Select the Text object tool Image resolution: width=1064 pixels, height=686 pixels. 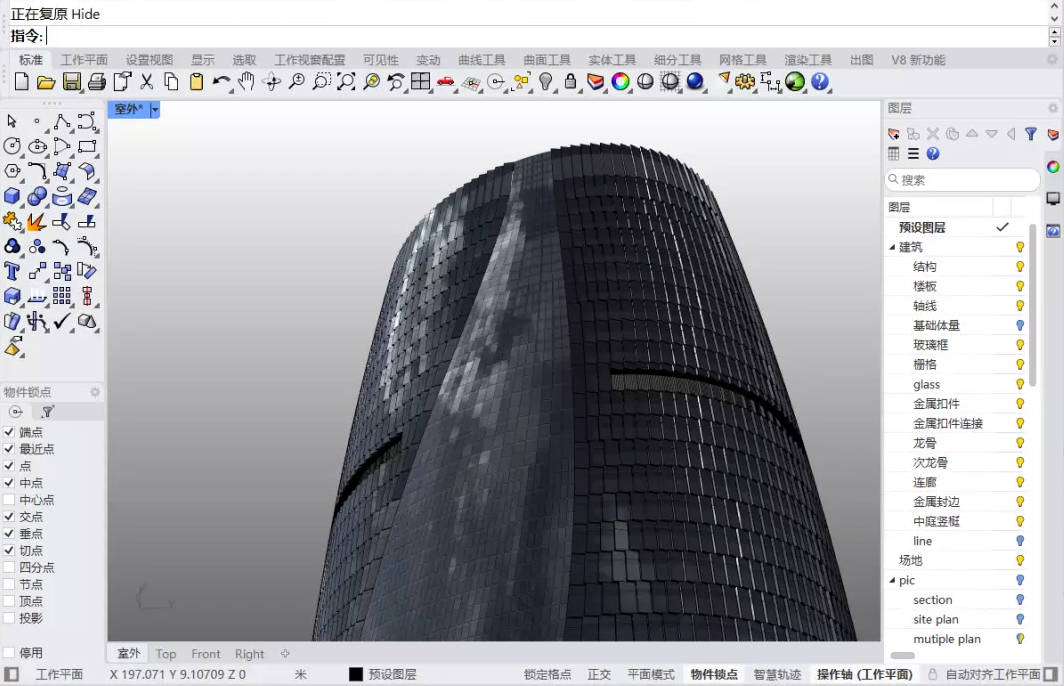tap(12, 271)
